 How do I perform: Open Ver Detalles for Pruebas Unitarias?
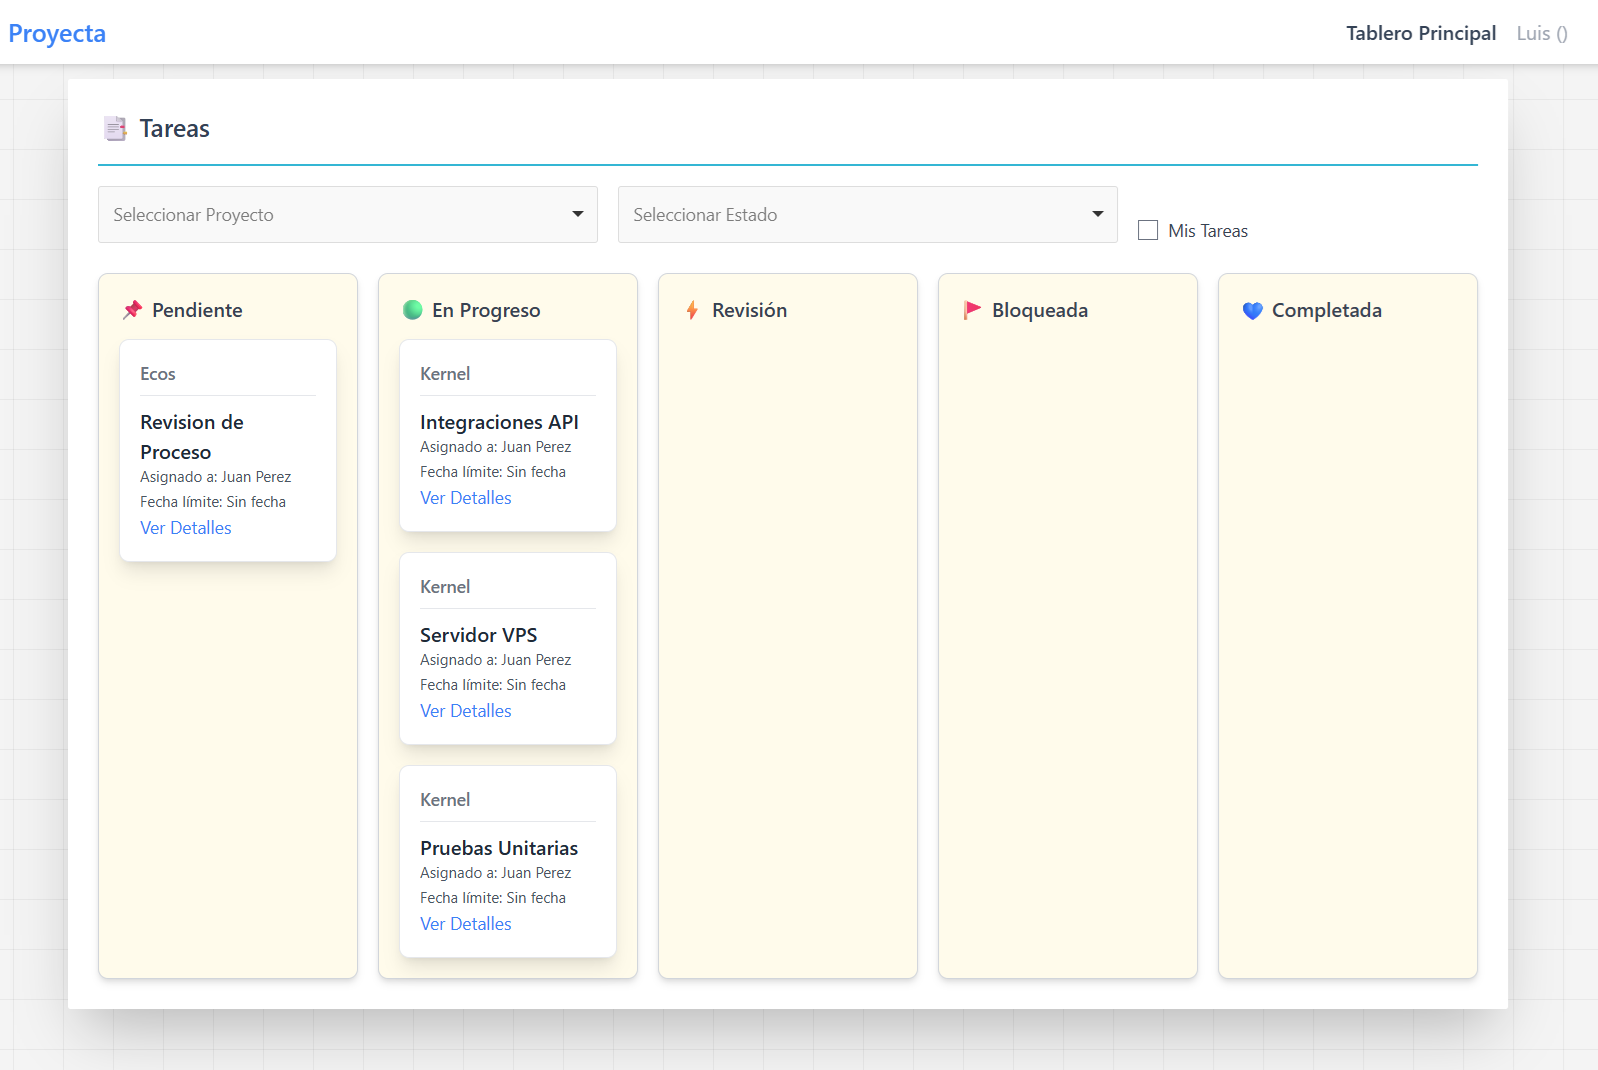[x=466, y=924]
